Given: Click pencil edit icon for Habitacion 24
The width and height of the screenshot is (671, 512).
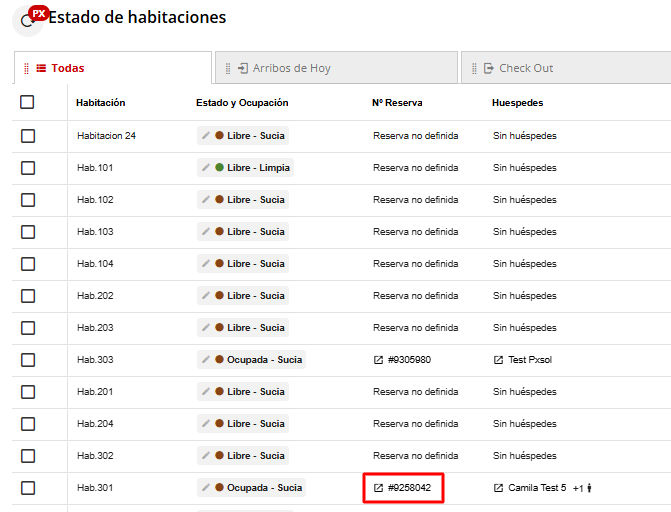Looking at the screenshot, I should pos(206,136).
